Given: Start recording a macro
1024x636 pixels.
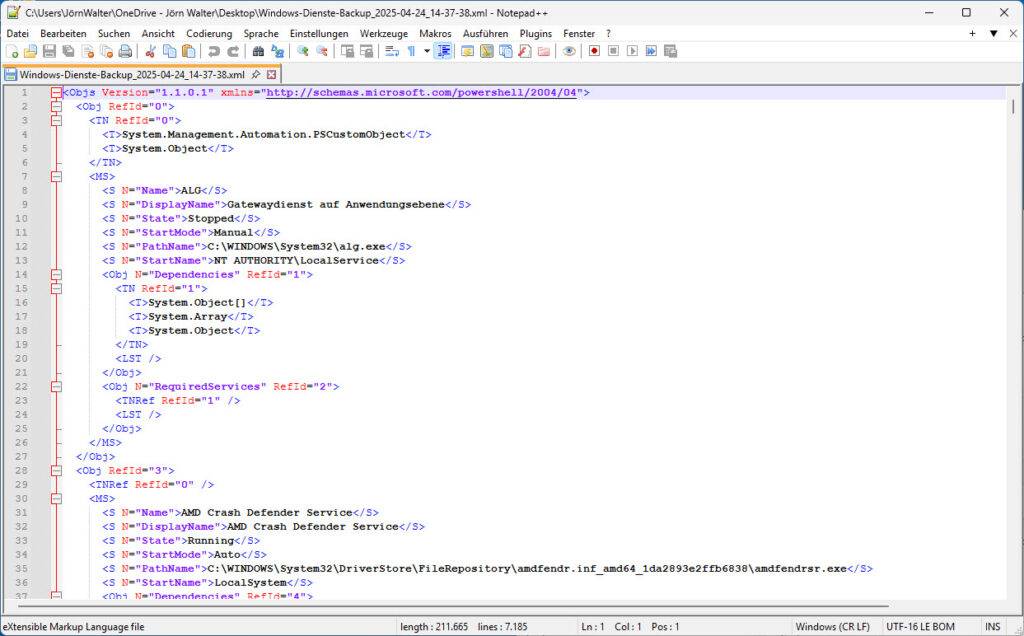Looking at the screenshot, I should point(593,50).
